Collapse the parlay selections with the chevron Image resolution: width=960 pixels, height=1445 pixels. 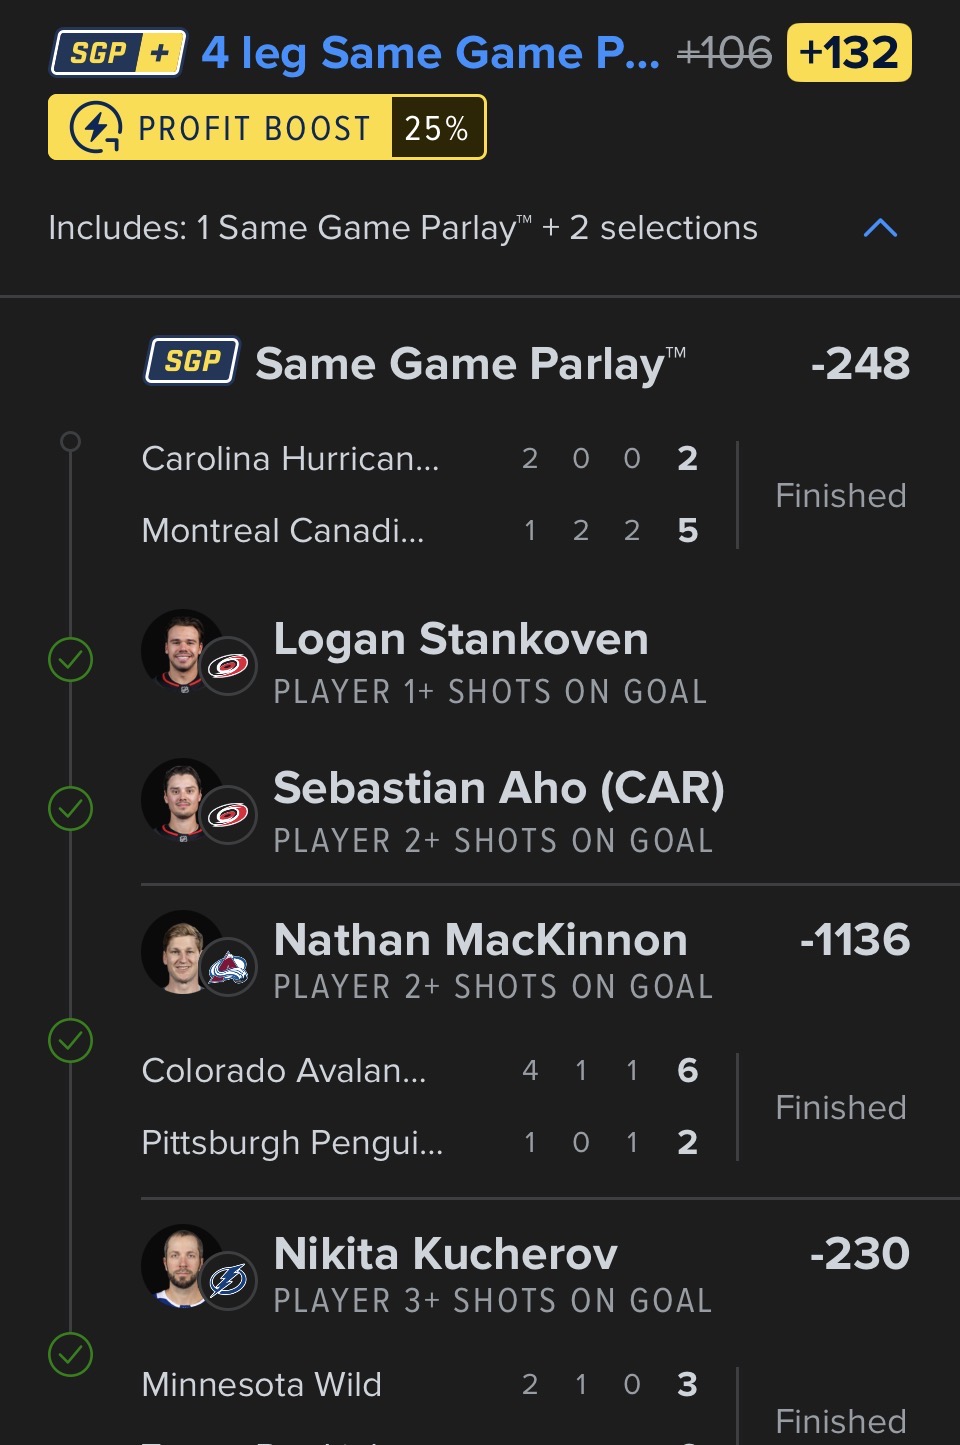[x=880, y=228]
